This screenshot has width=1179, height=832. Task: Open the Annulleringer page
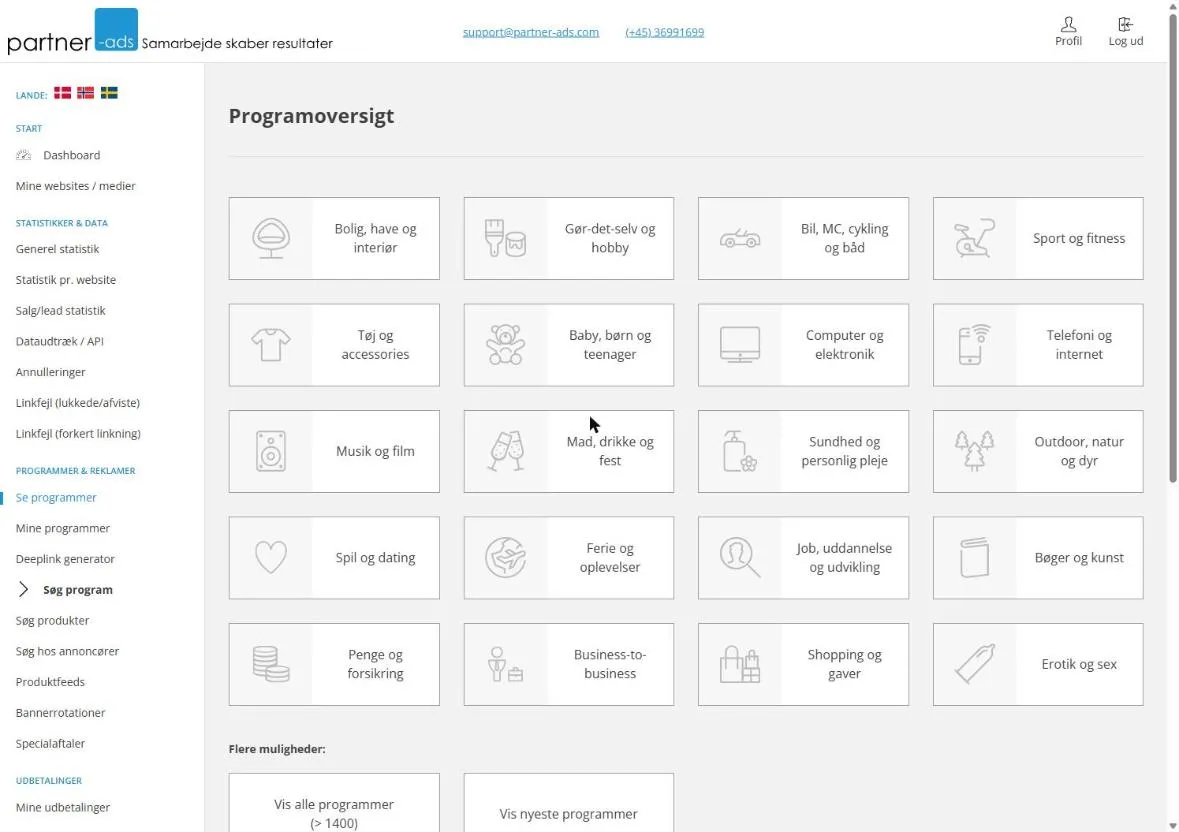coord(50,372)
